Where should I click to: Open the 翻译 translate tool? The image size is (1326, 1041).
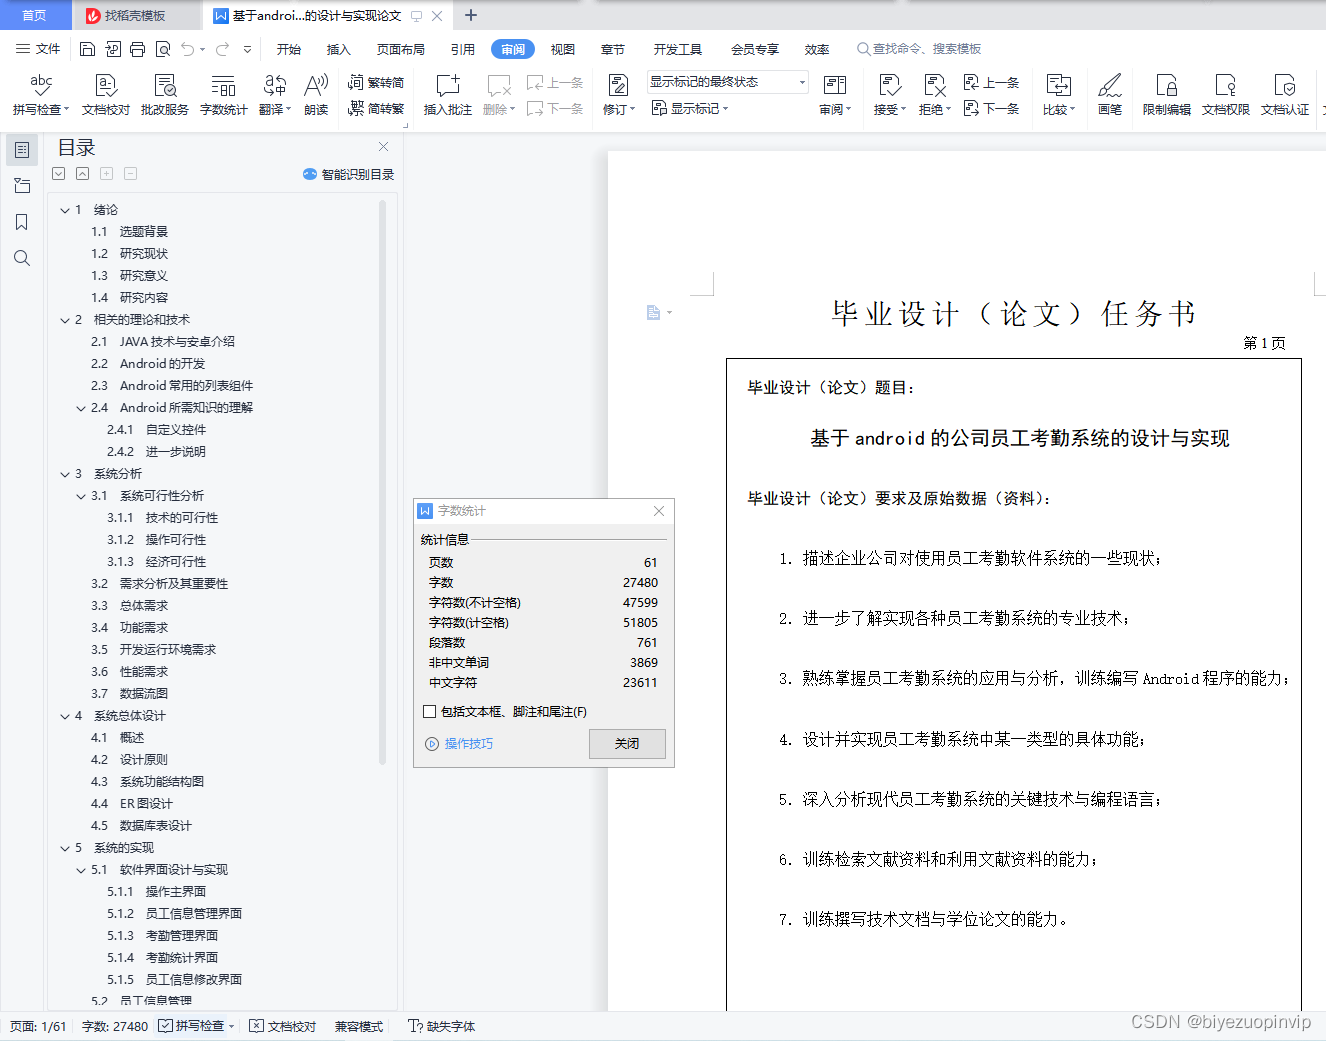275,95
